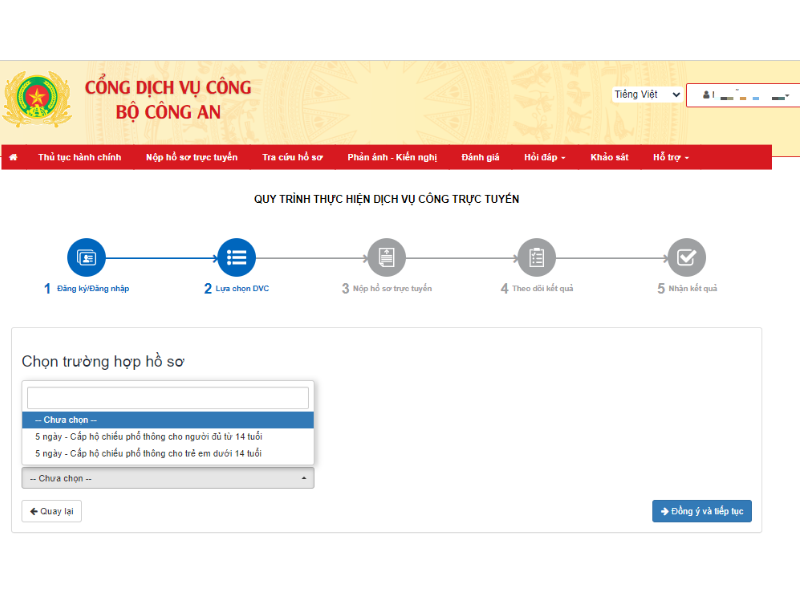Open Thủ tục hành chính menu item
Screen dimensions: 800x600
79,158
